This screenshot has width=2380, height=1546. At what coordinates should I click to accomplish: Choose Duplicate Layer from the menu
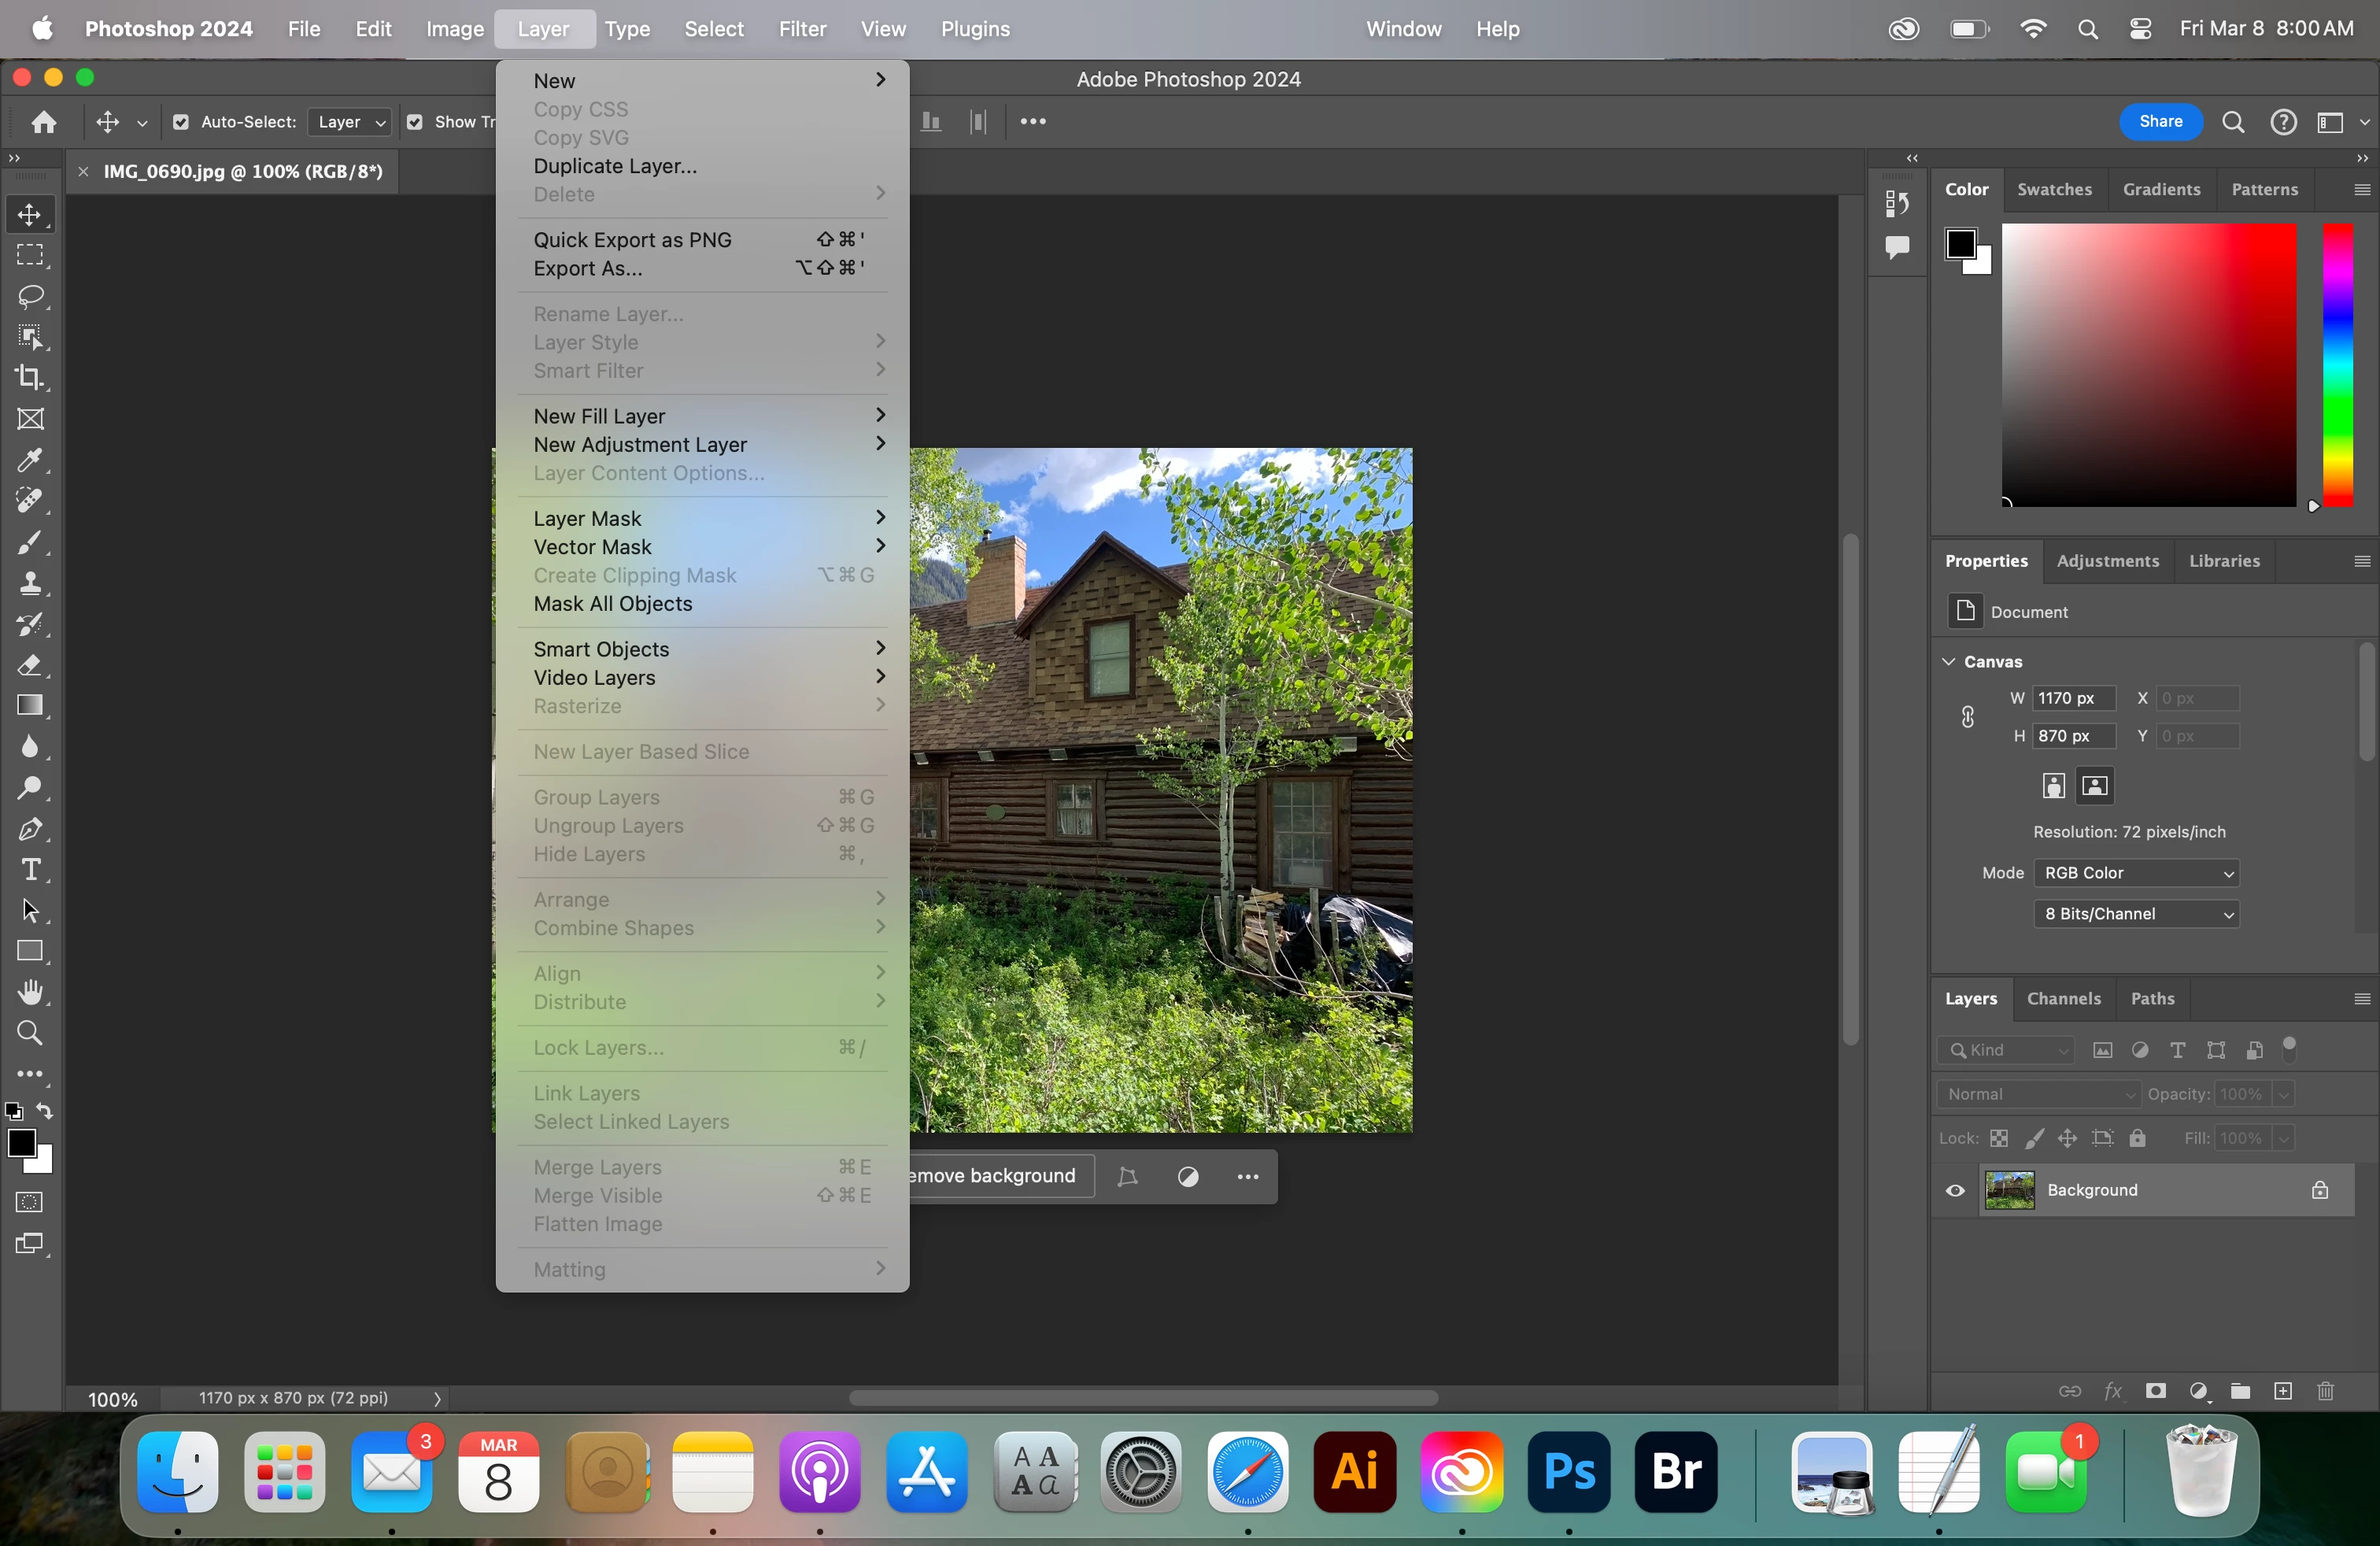click(615, 166)
